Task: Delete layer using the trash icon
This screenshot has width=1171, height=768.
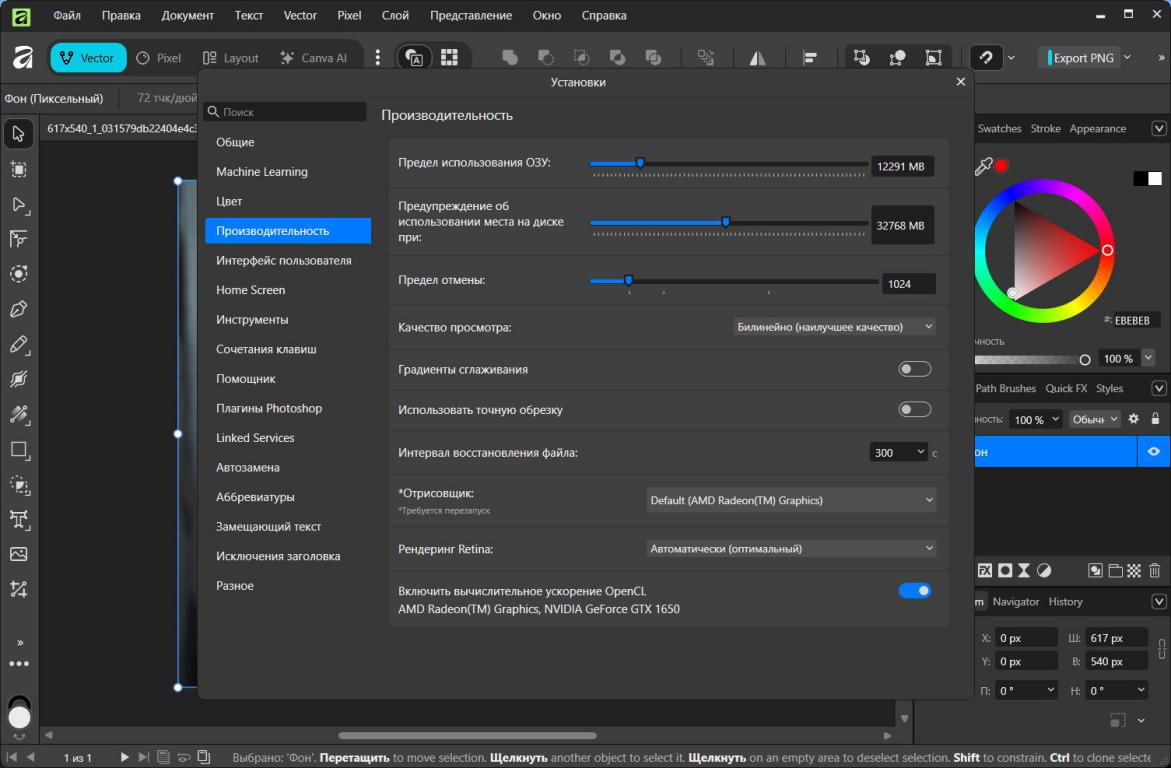Action: [x=1154, y=571]
